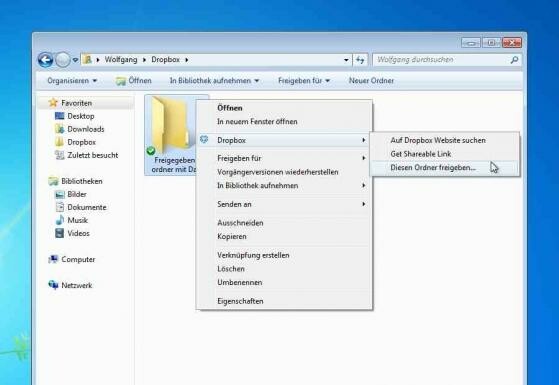This screenshot has height=385, width=559.
Task: Click the Neuer Ordner toolbar button
Action: (x=371, y=81)
